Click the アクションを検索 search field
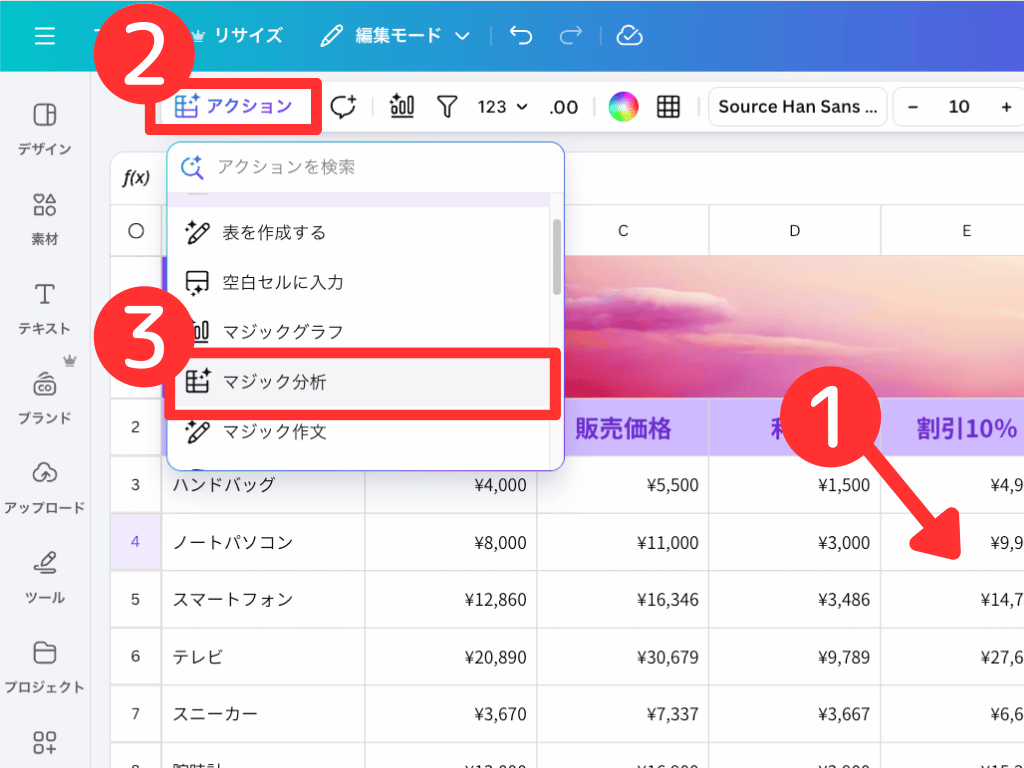The width and height of the screenshot is (1024, 768). click(x=380, y=167)
